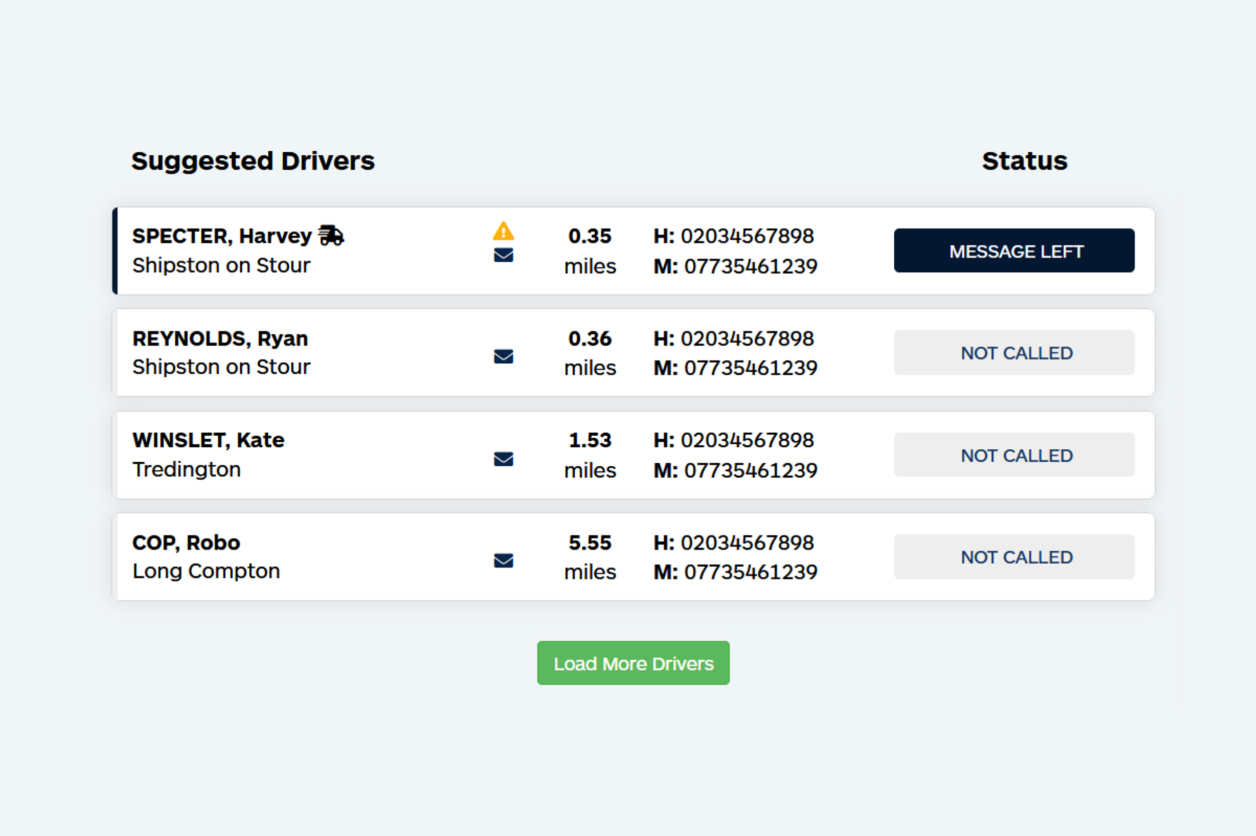
Task: Toggle NOT CALLED status for WINSLET, Kate
Action: tap(1014, 455)
